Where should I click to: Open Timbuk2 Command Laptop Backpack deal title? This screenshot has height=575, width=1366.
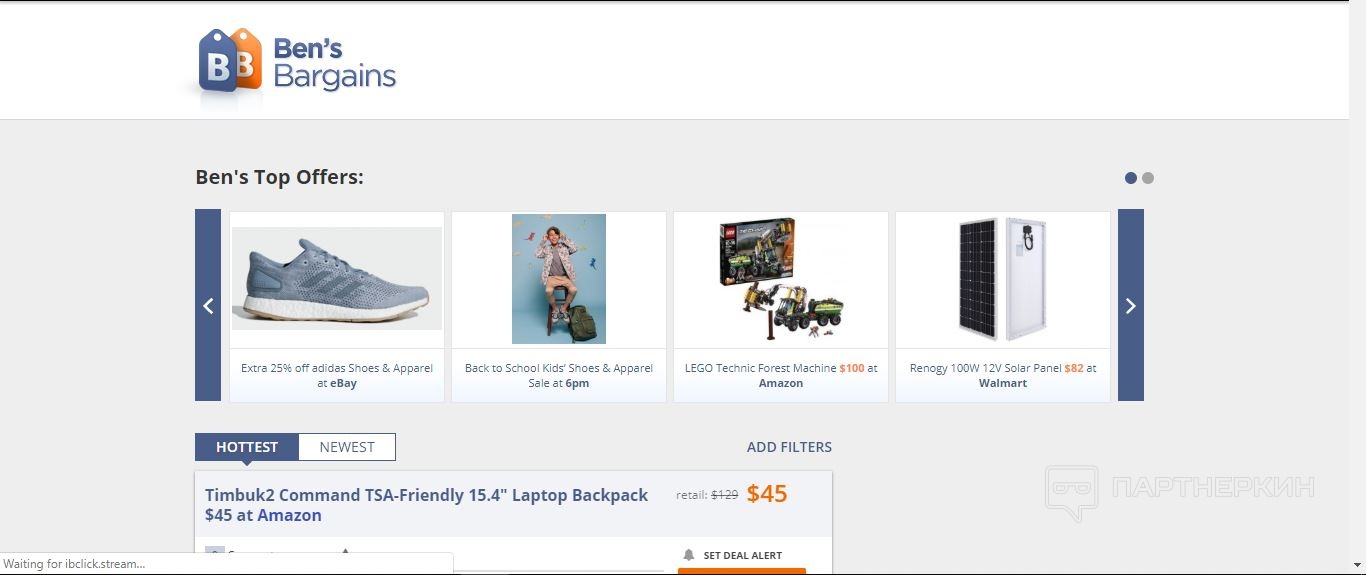click(x=427, y=505)
